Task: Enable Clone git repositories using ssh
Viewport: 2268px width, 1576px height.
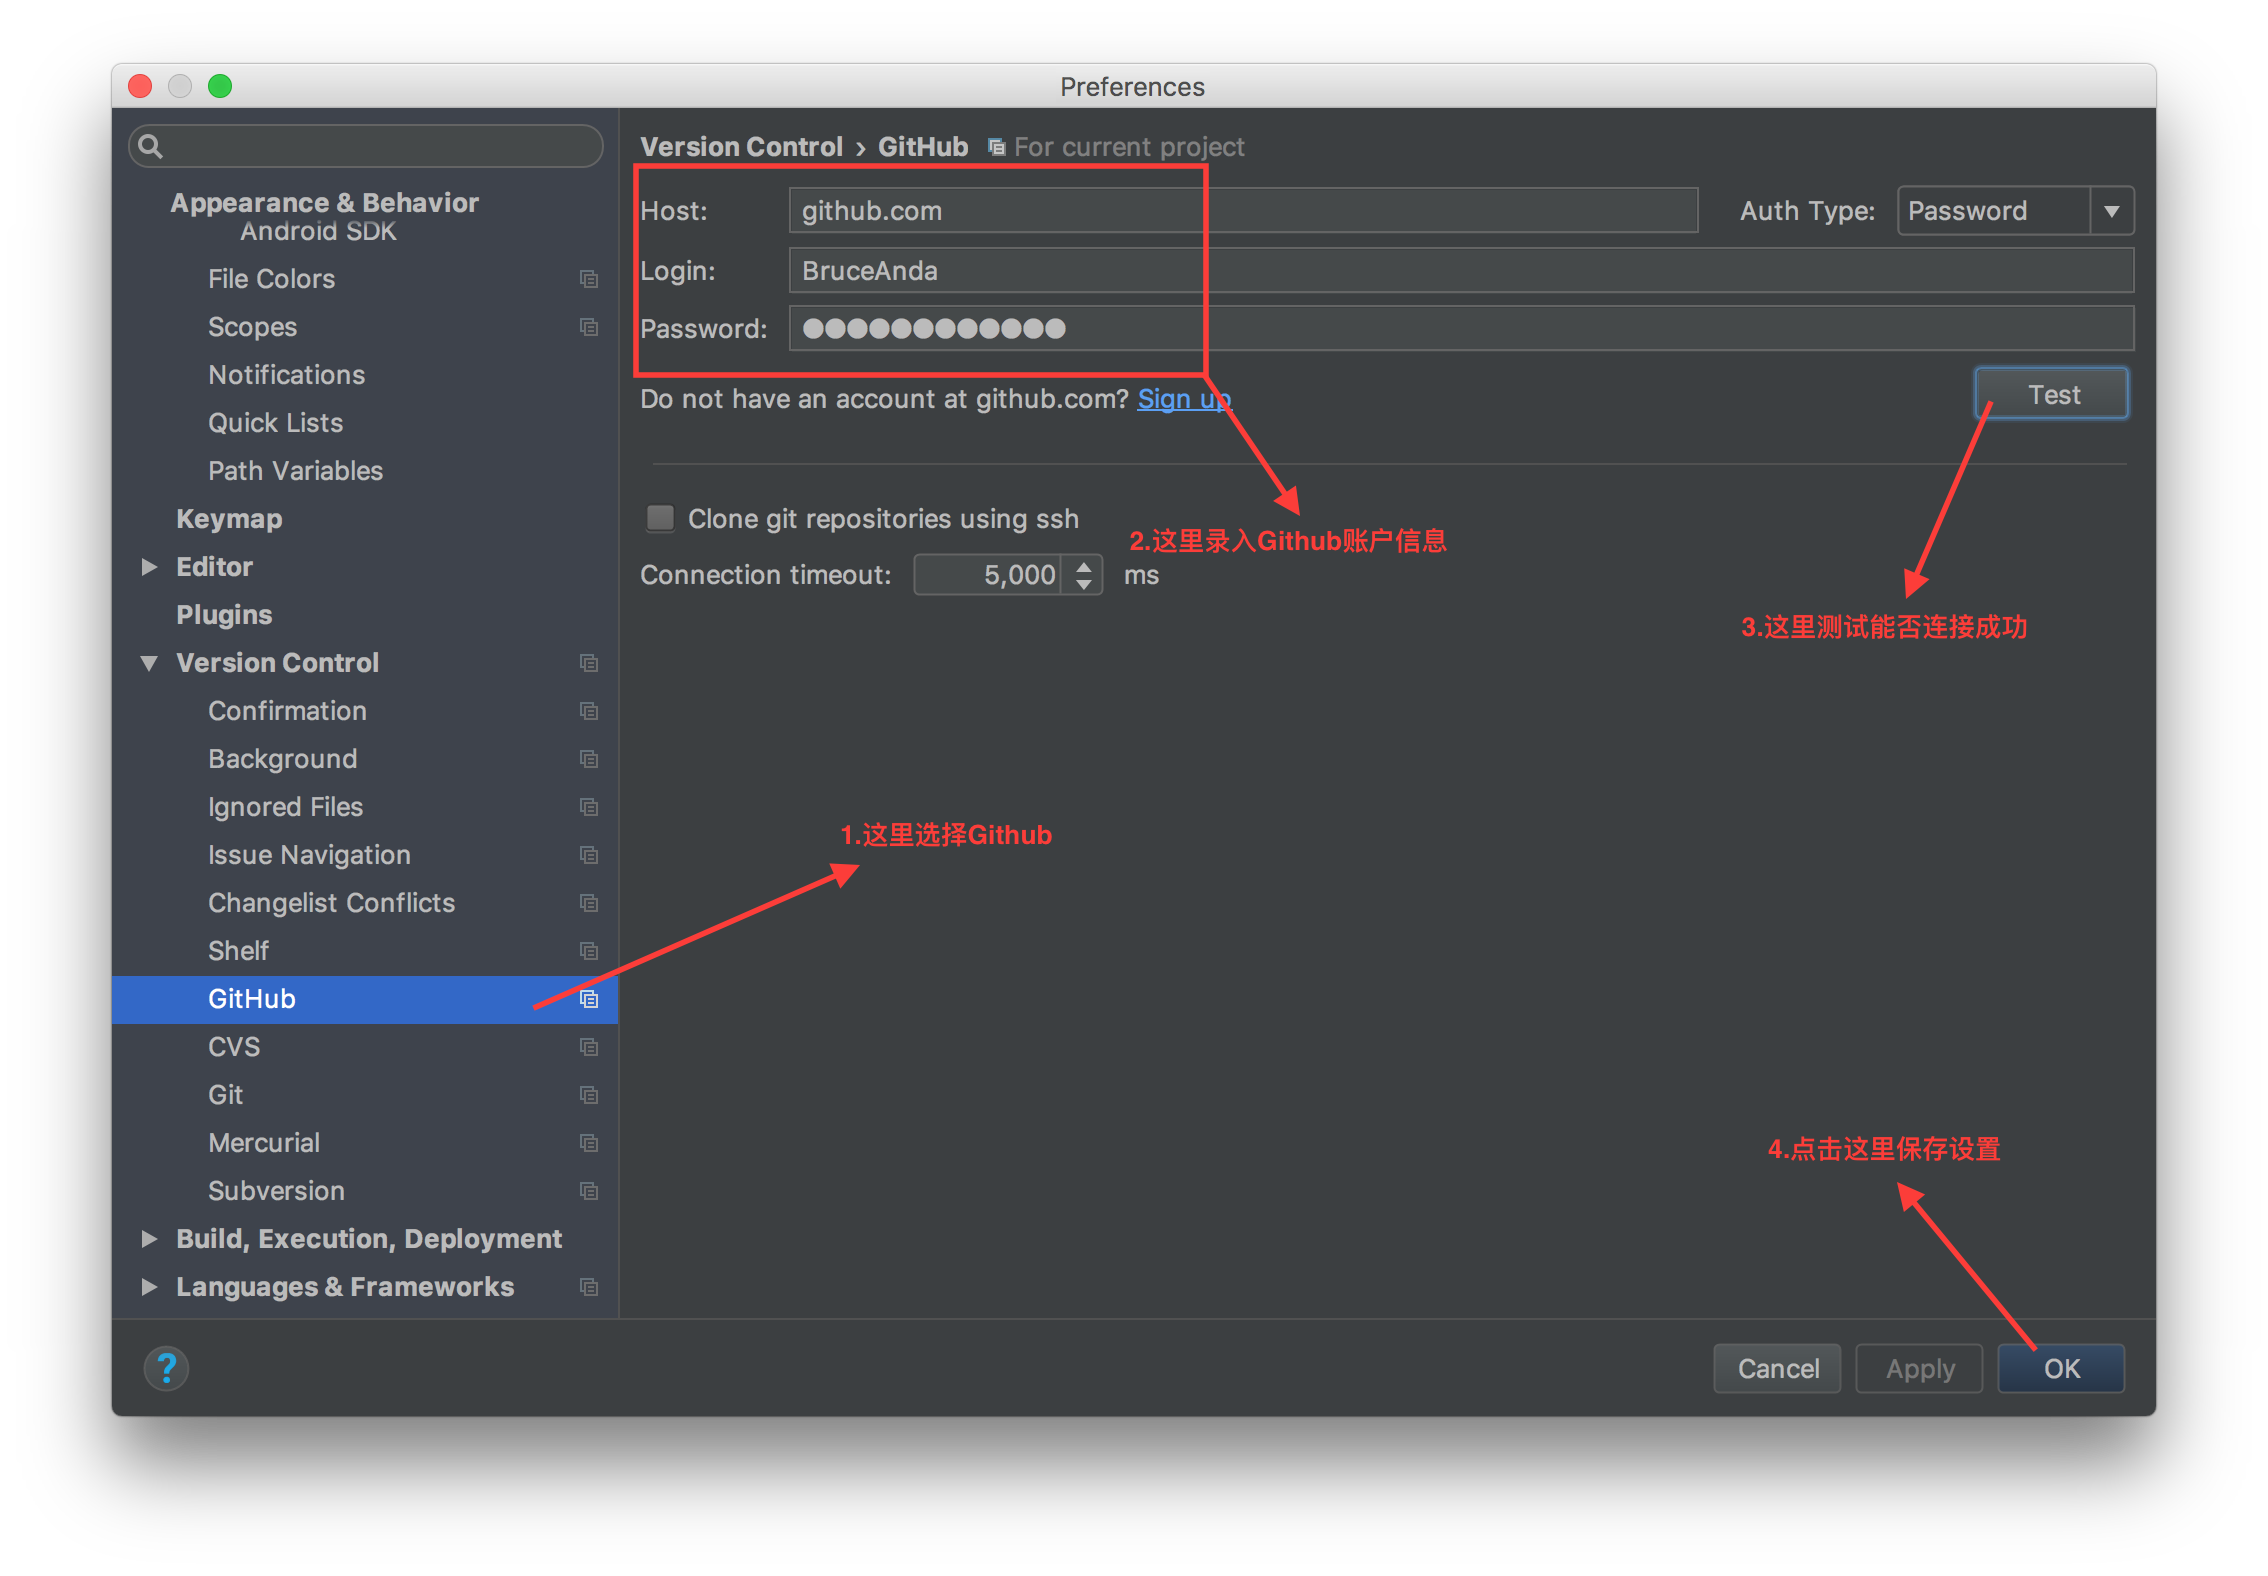Action: [x=660, y=518]
